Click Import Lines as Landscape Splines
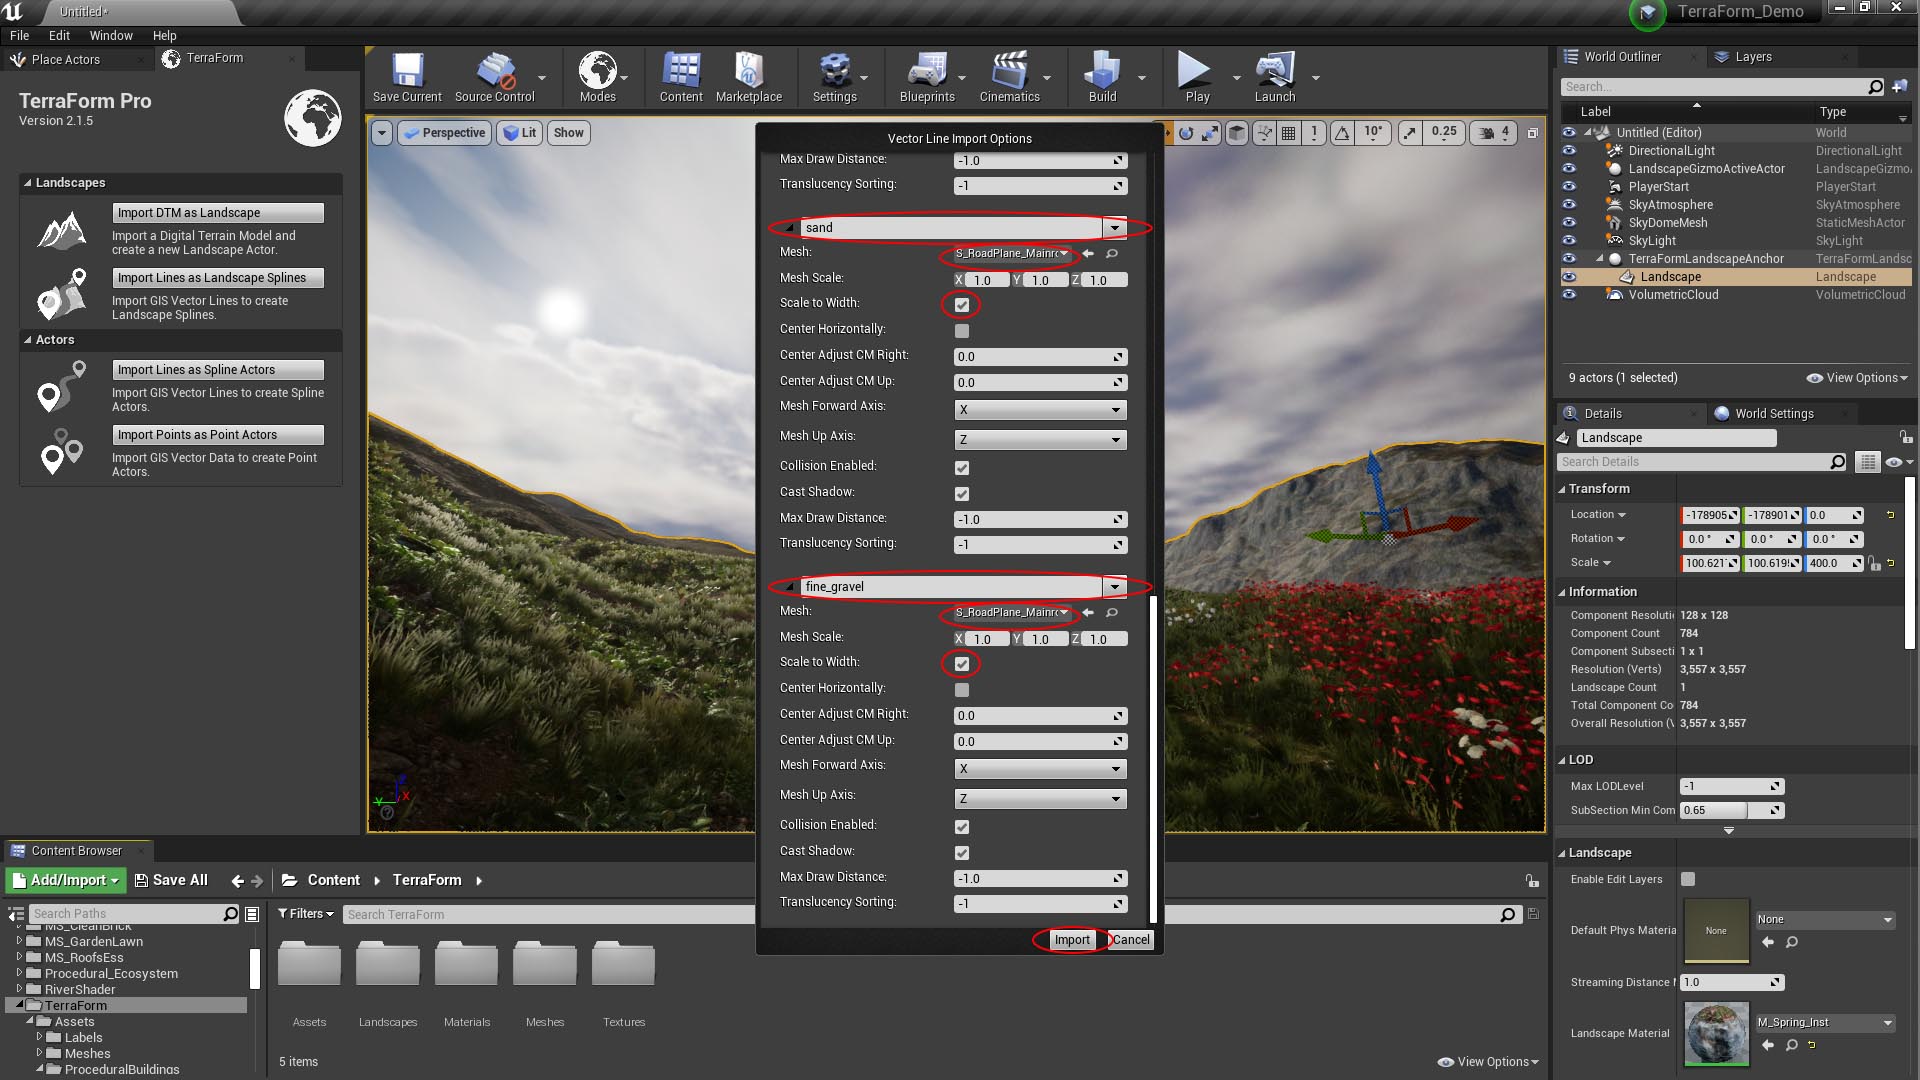 (218, 278)
